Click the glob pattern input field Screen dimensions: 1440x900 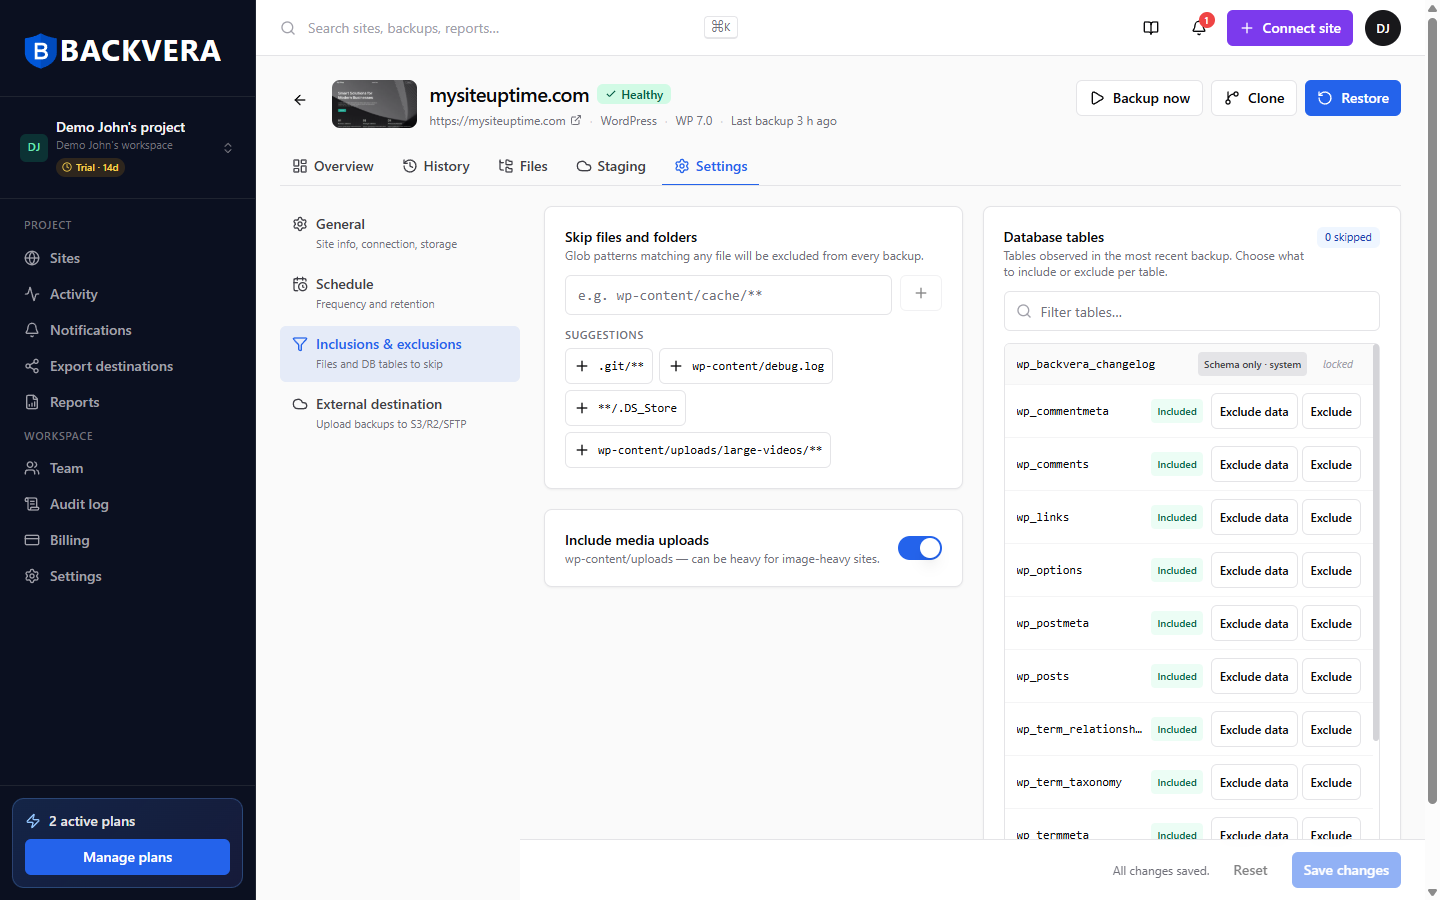728,295
